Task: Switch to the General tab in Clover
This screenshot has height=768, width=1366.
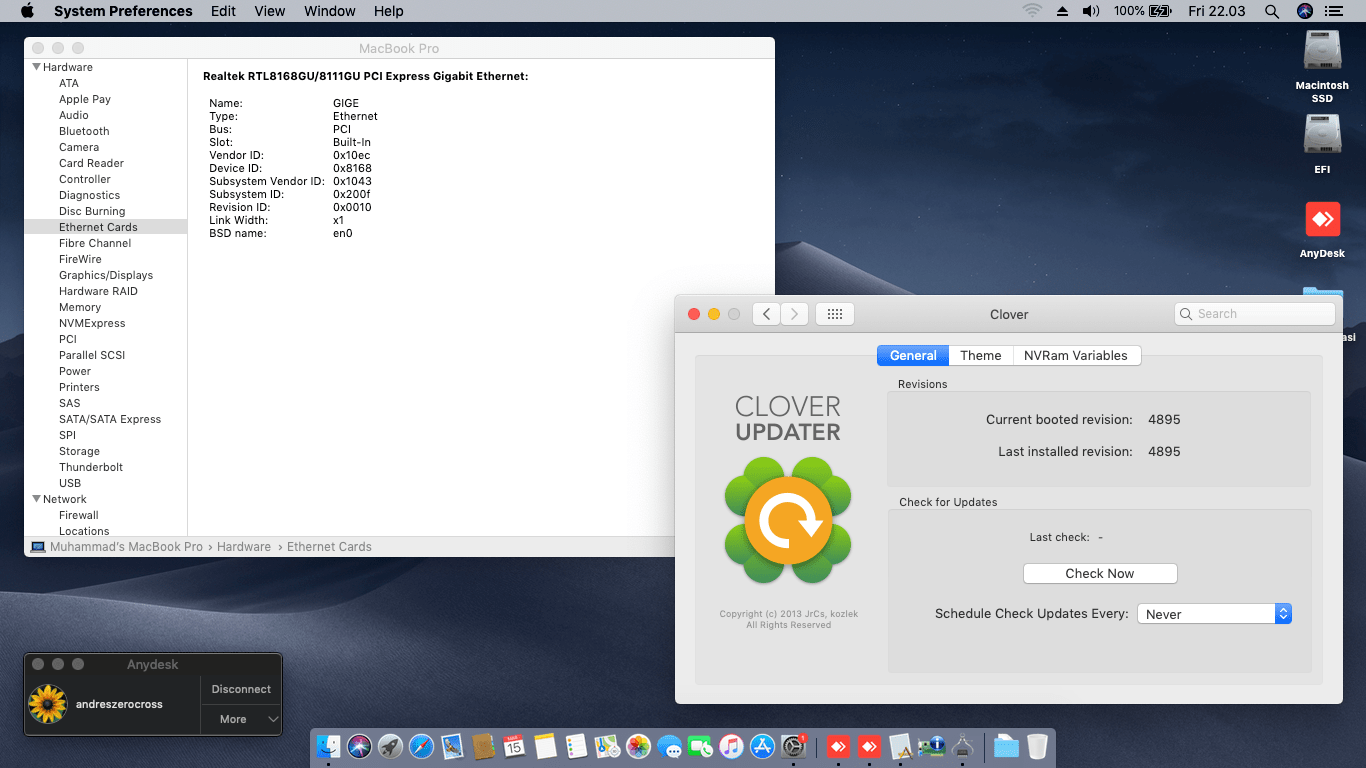Action: [913, 355]
